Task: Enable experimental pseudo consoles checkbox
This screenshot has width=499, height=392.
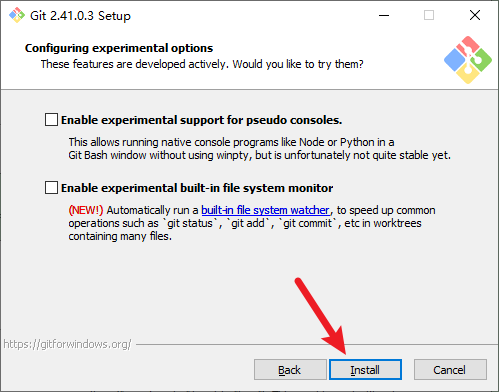Action: tap(51, 120)
